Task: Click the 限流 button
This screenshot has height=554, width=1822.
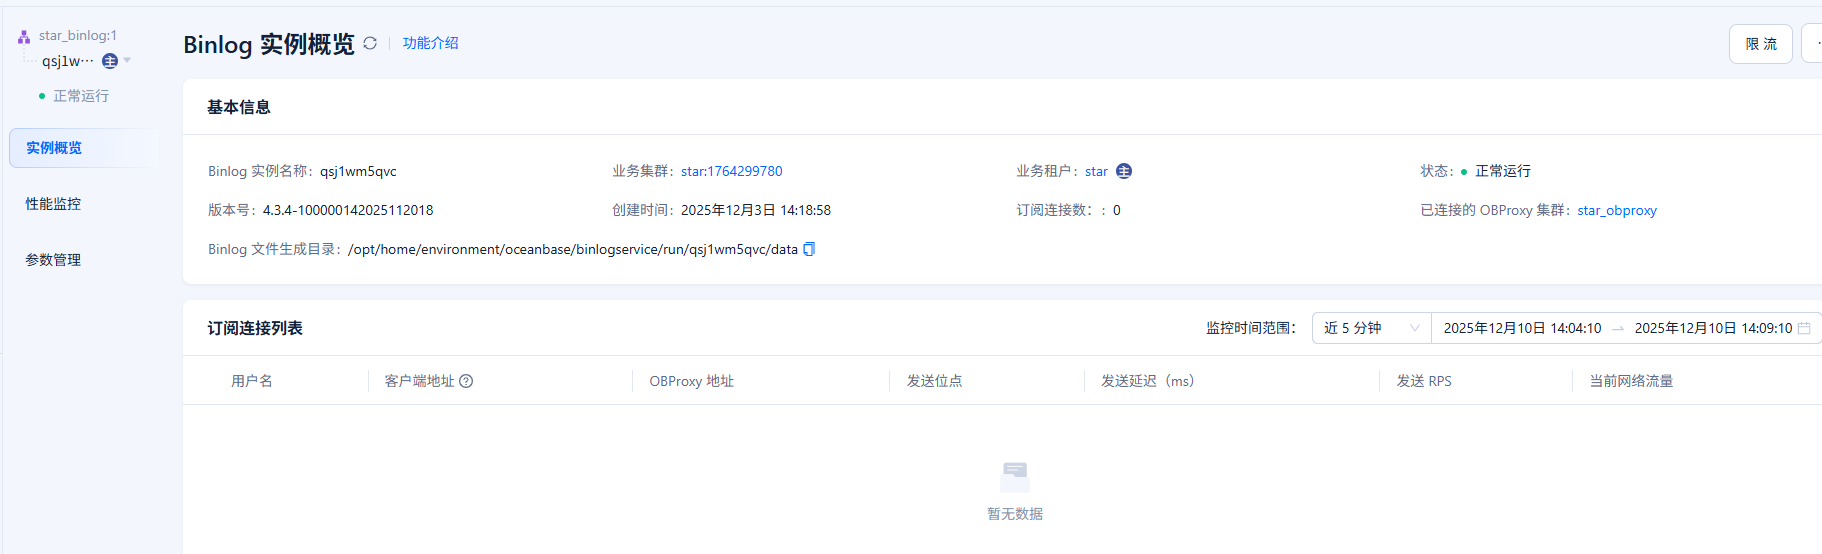Action: pos(1760,44)
